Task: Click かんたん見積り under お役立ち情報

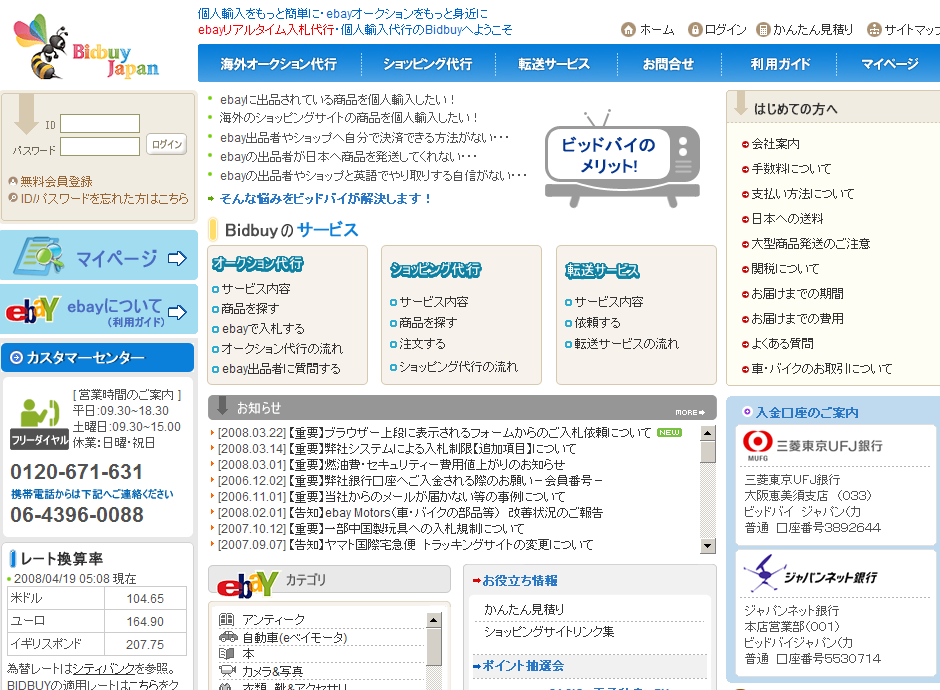Action: click(524, 610)
